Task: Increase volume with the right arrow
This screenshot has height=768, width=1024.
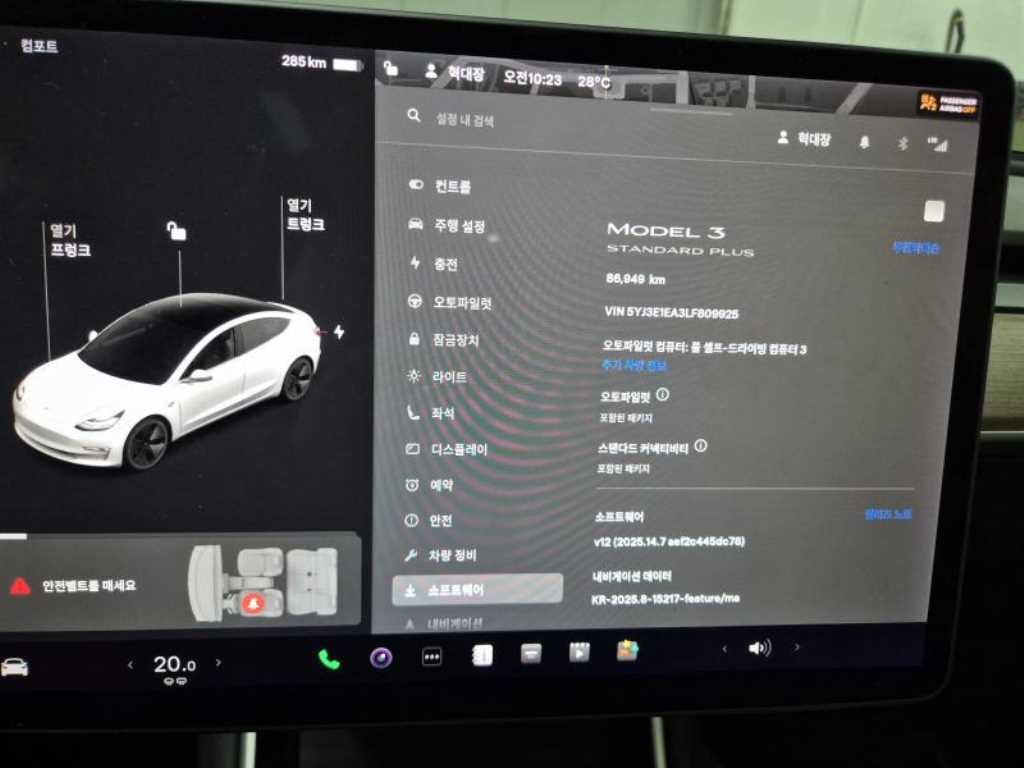Action: pos(797,647)
